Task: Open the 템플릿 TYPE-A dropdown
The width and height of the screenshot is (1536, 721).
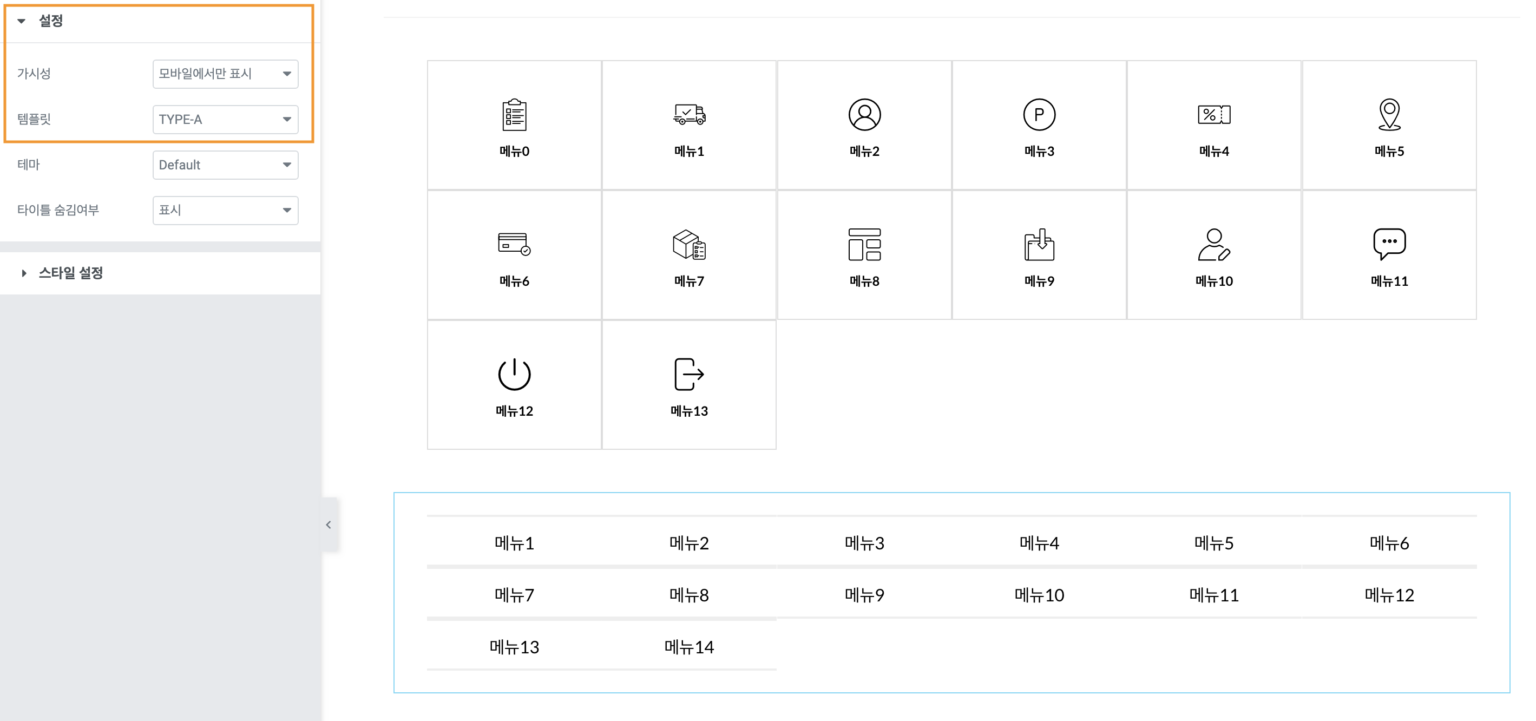Action: 225,120
